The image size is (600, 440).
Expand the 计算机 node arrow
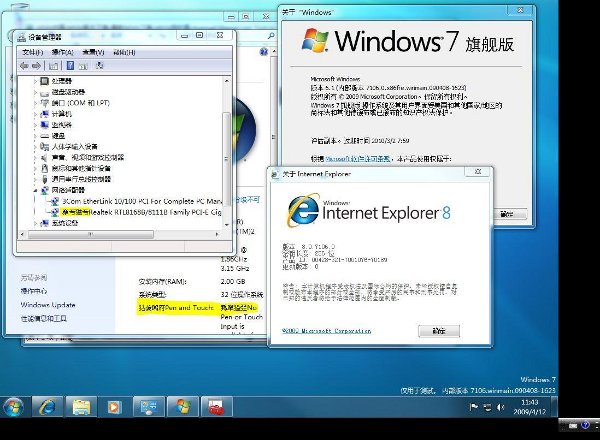coord(35,114)
